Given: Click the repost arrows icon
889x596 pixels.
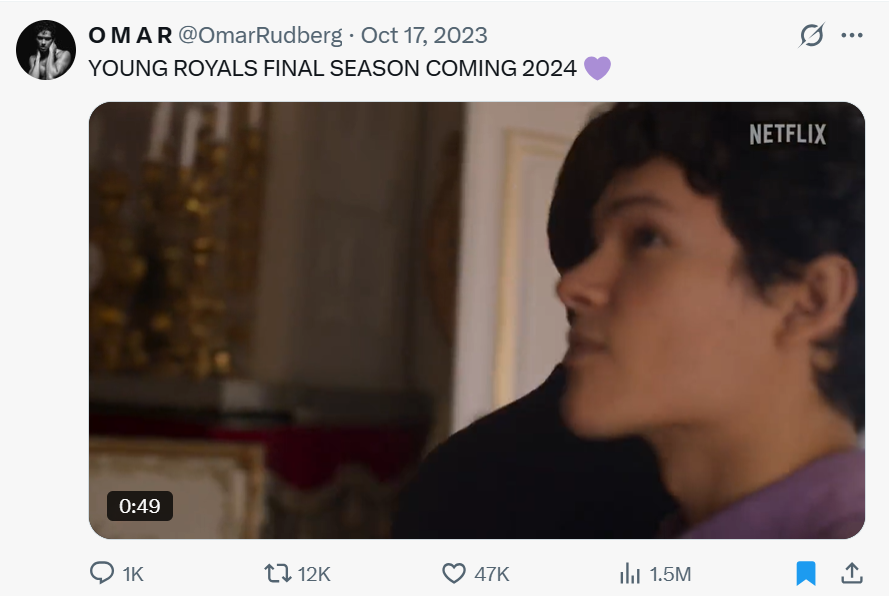Looking at the screenshot, I should click(x=276, y=573).
